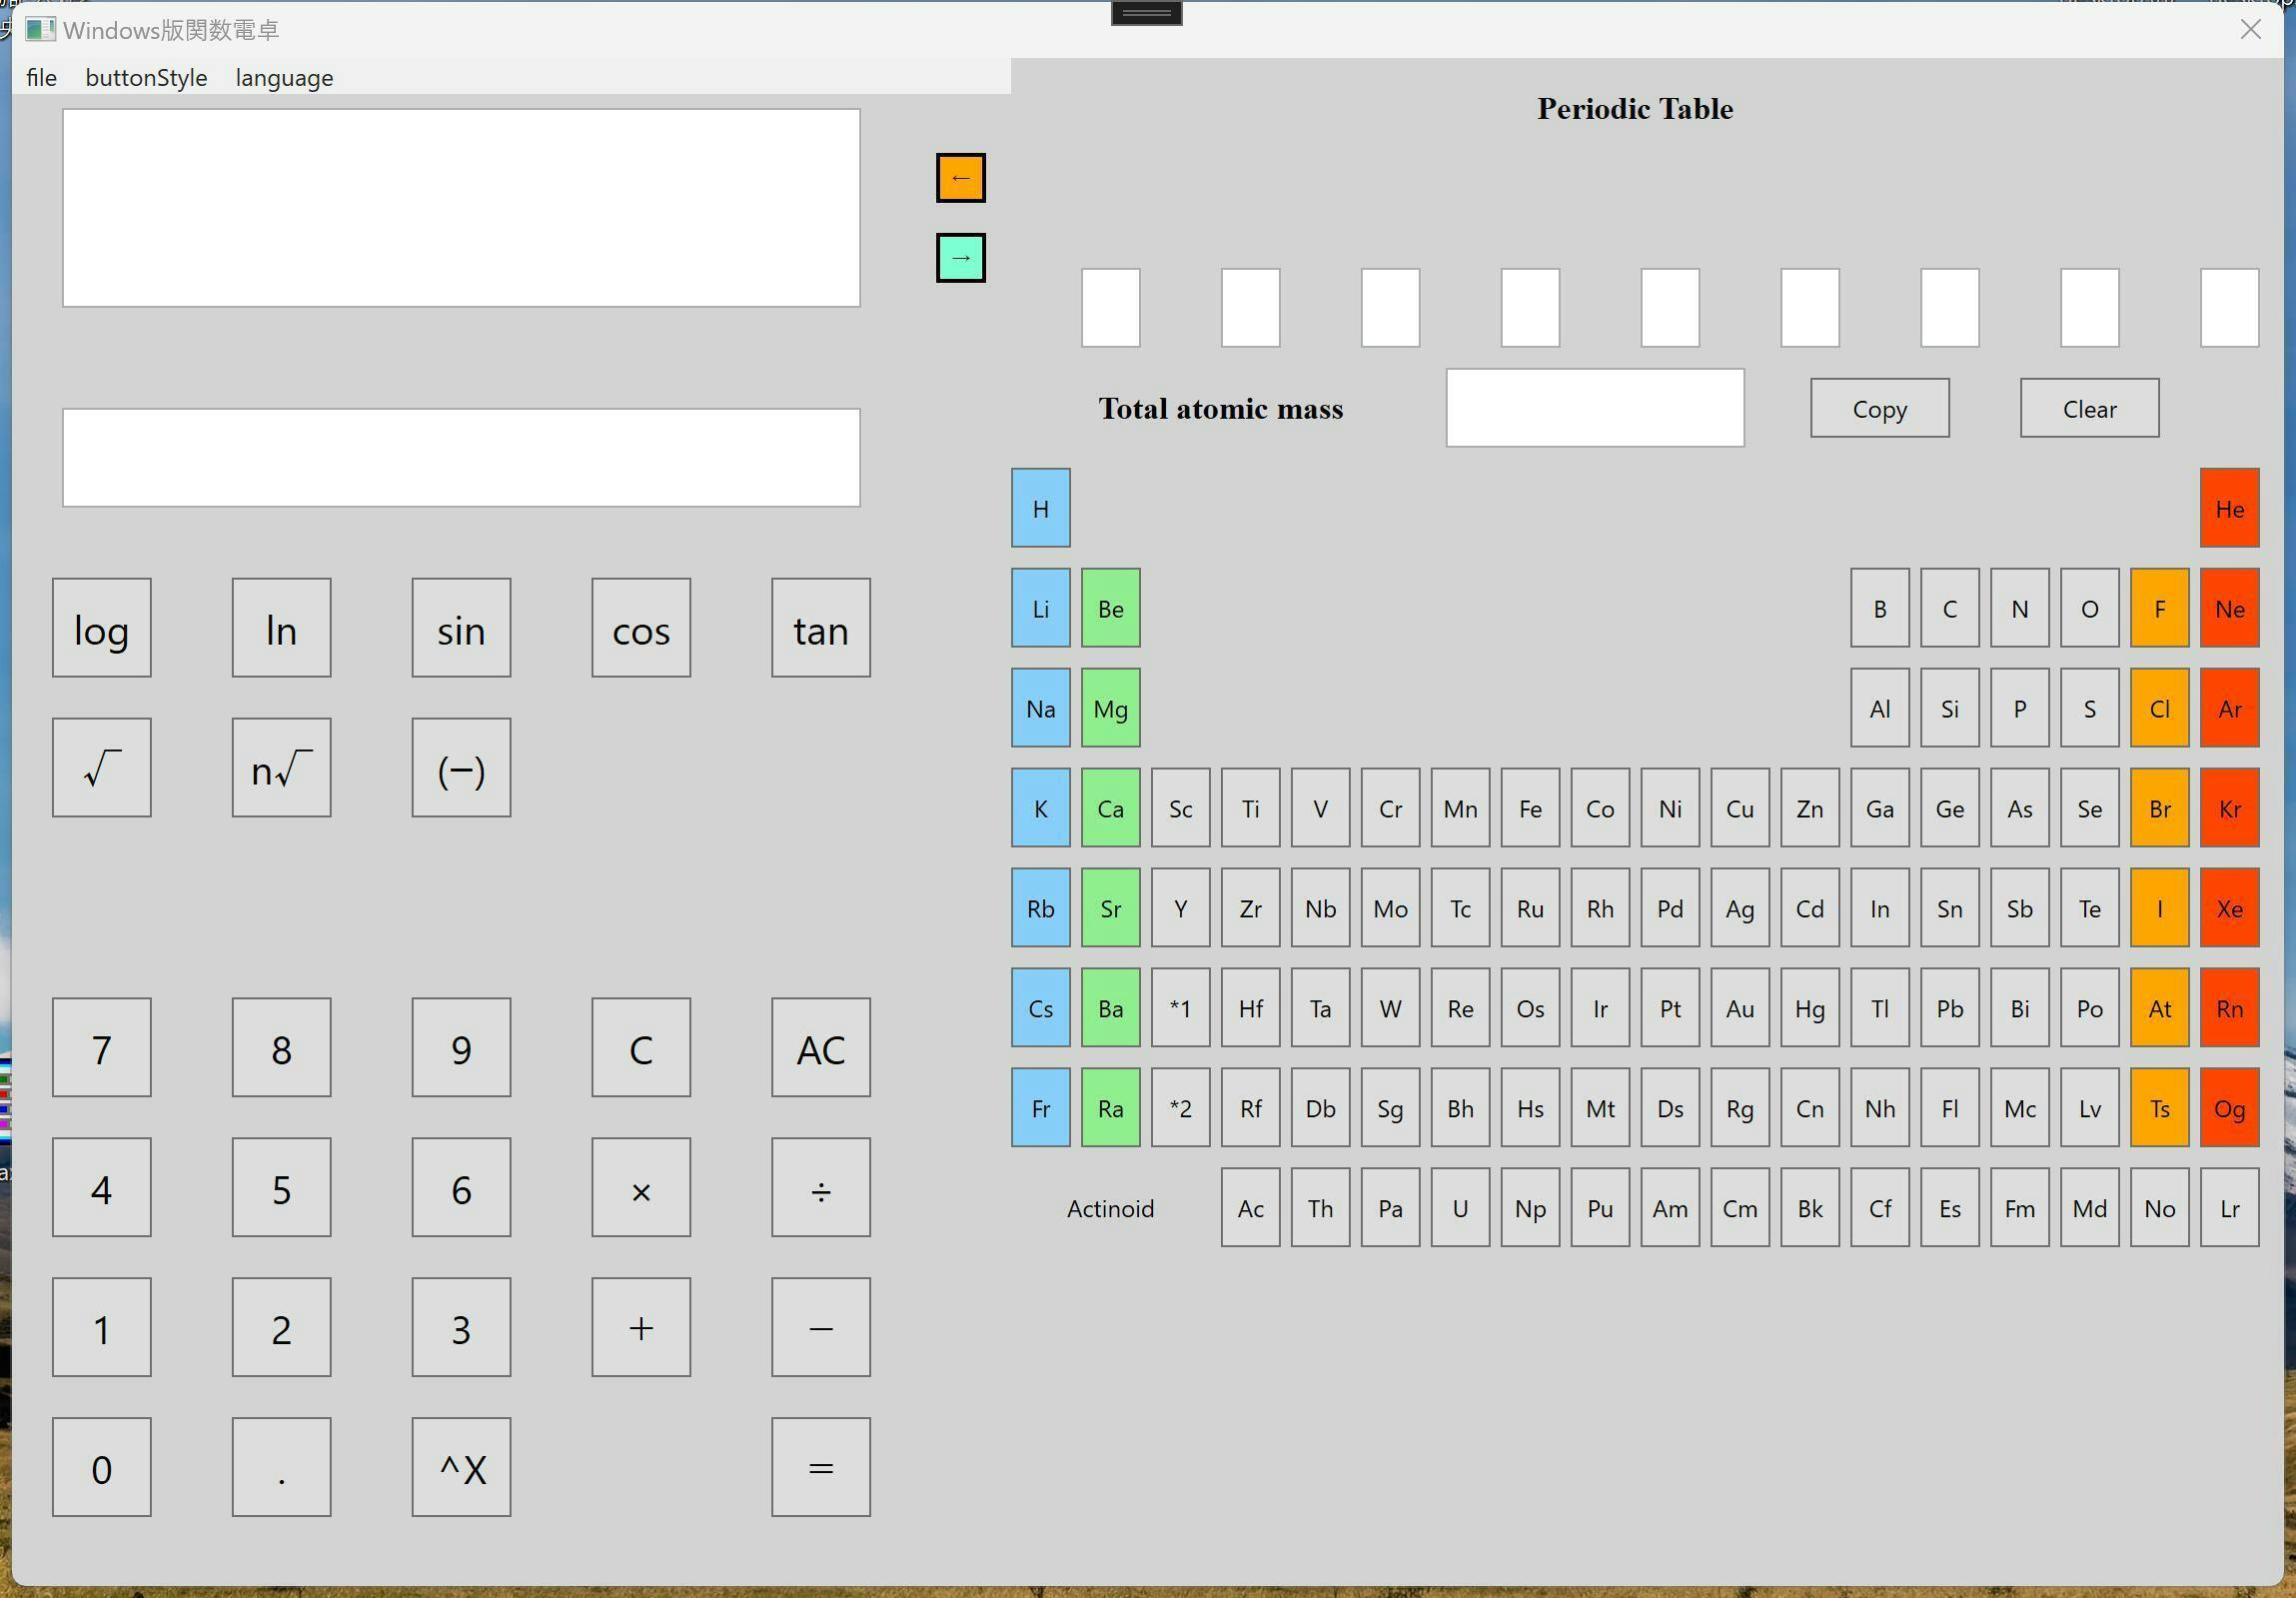Open the file menu

point(41,78)
